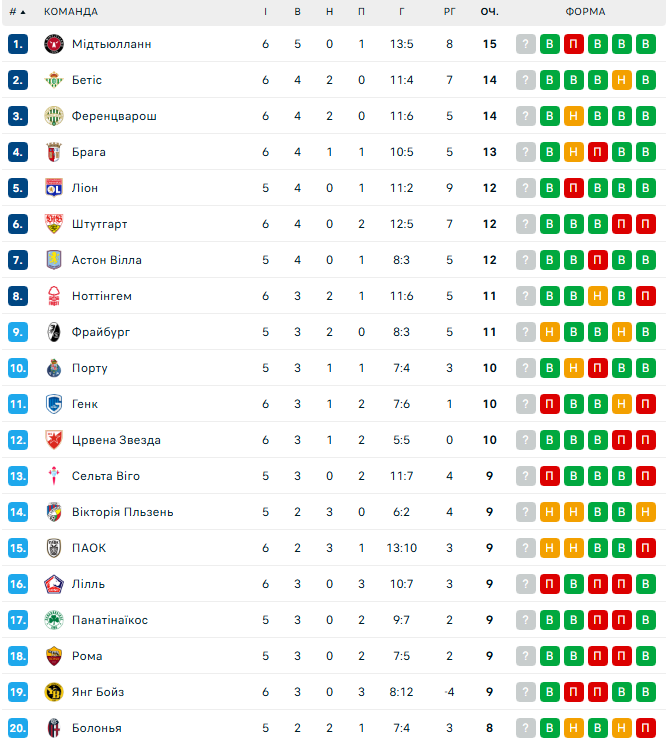Screen dimensions: 670x743
Task: Open the Вікторія Пльзень team link
Action: coord(122,512)
